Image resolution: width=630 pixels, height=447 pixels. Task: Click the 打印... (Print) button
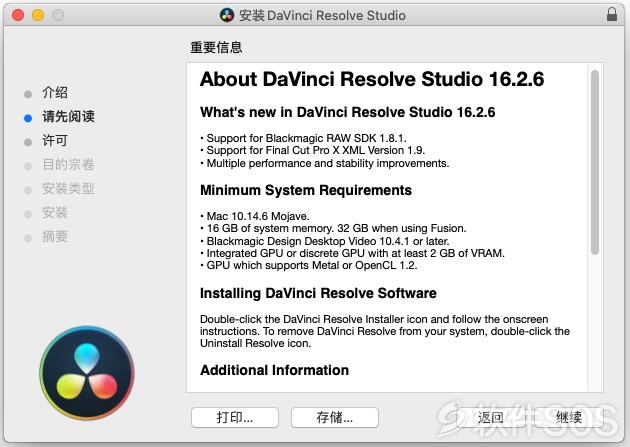pos(235,418)
